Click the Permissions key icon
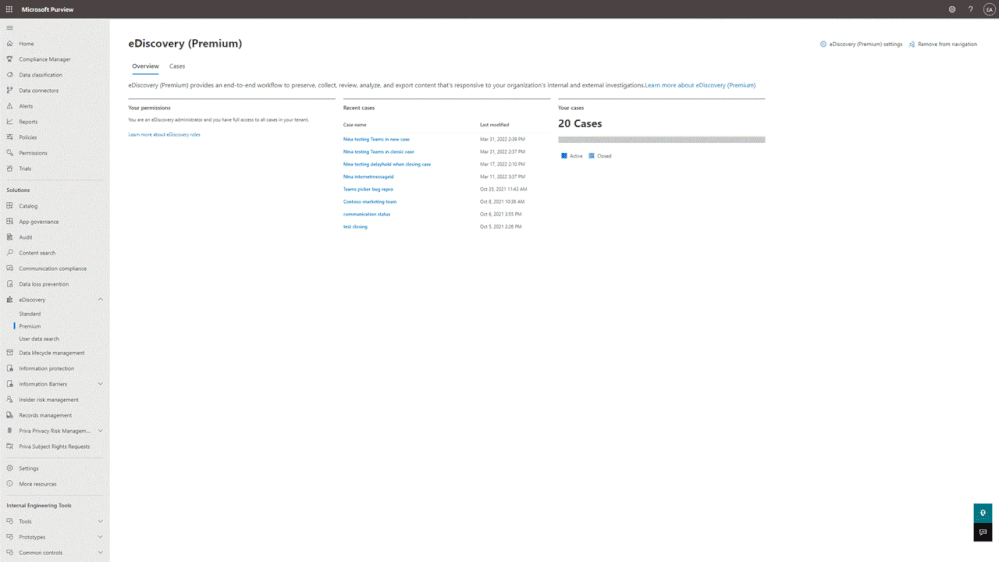This screenshot has height=562, width=999. tap(10, 153)
